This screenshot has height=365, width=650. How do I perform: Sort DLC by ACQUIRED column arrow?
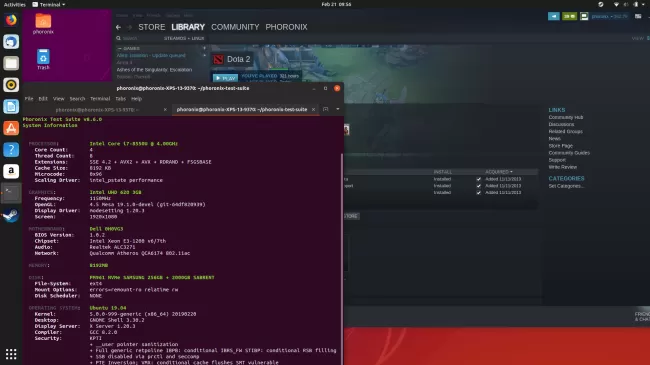pyautogui.click(x=511, y=172)
